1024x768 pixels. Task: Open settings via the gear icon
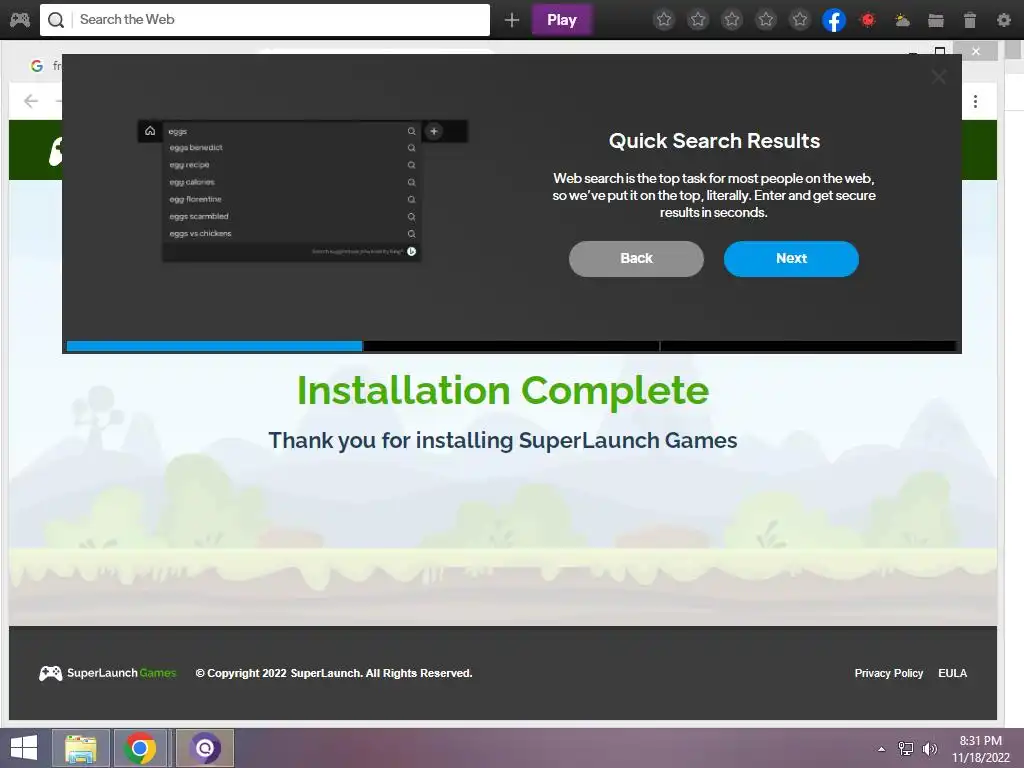point(1004,20)
